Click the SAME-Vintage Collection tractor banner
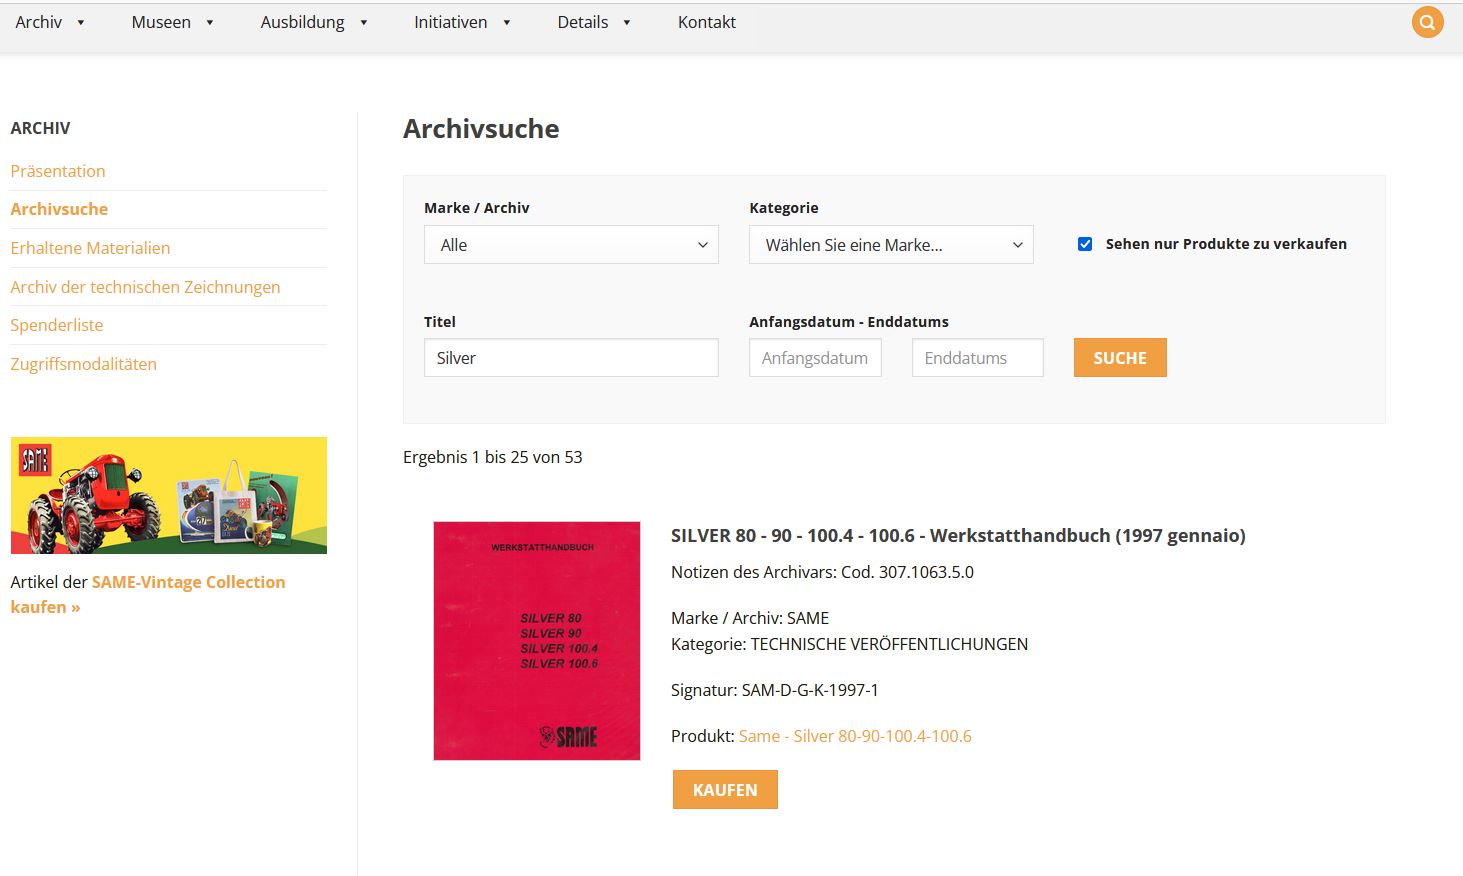The width and height of the screenshot is (1463, 876). [169, 495]
